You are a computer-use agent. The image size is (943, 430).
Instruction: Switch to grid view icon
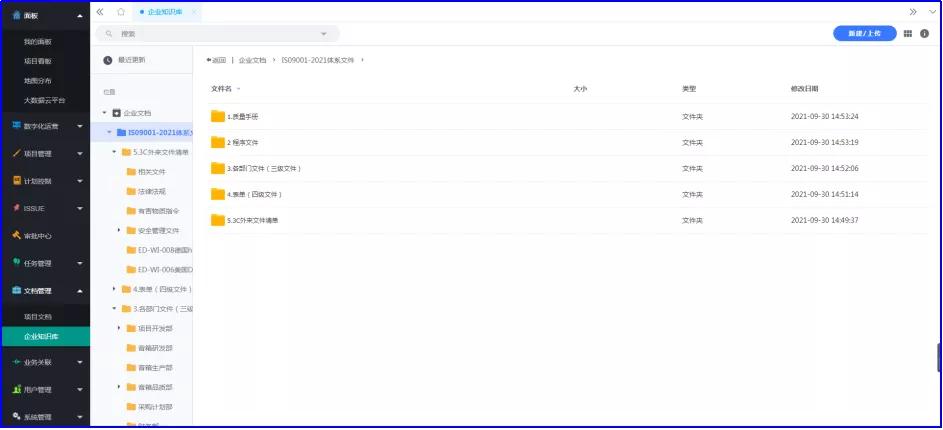click(908, 34)
